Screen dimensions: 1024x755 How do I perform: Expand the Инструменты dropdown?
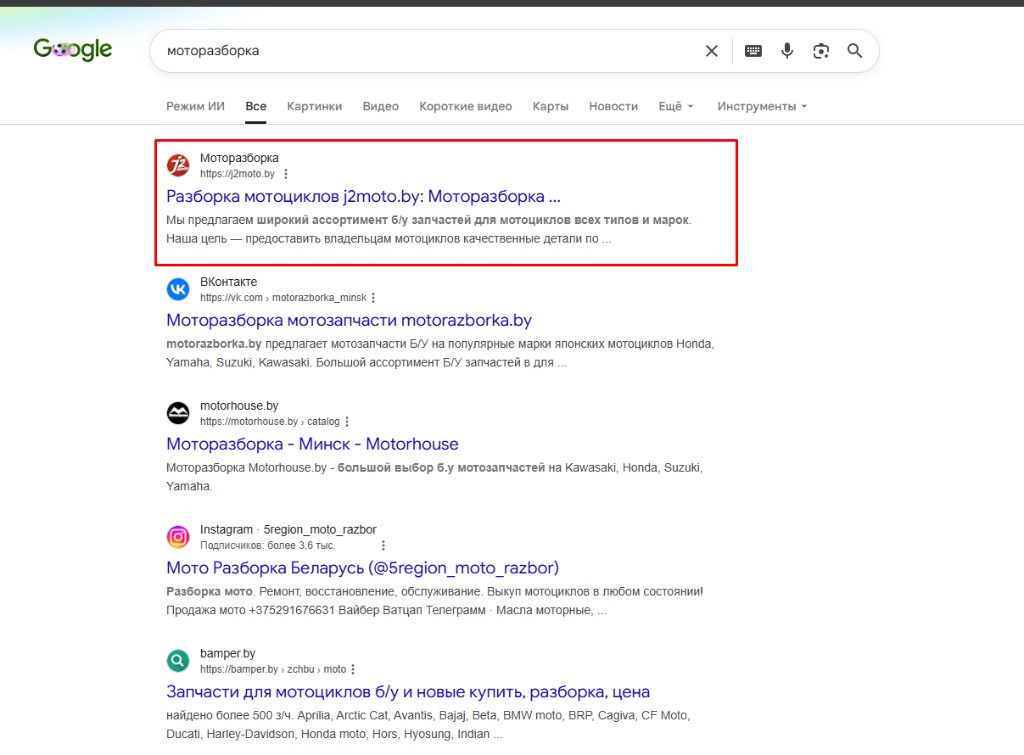point(762,106)
